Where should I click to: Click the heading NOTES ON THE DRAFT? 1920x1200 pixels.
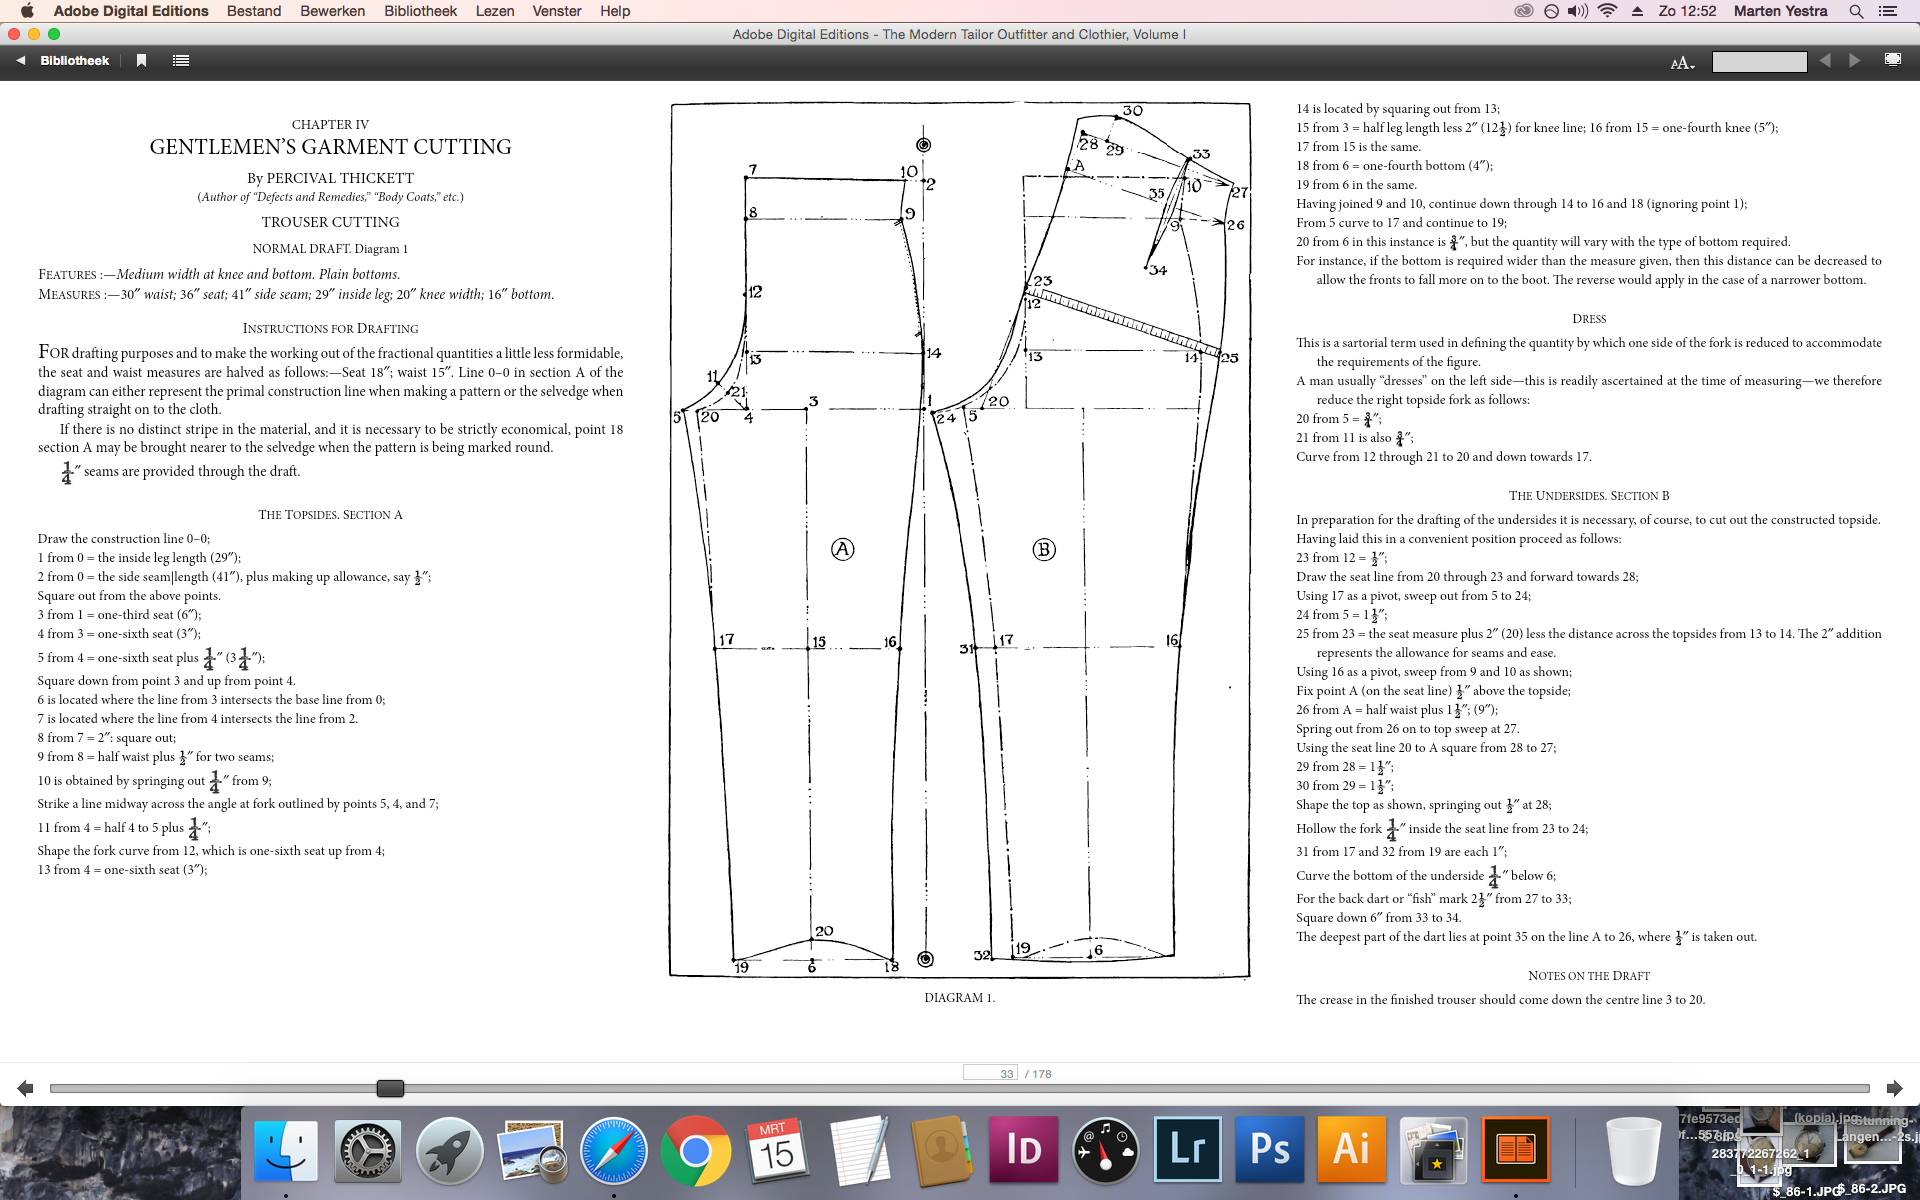pyautogui.click(x=1588, y=976)
